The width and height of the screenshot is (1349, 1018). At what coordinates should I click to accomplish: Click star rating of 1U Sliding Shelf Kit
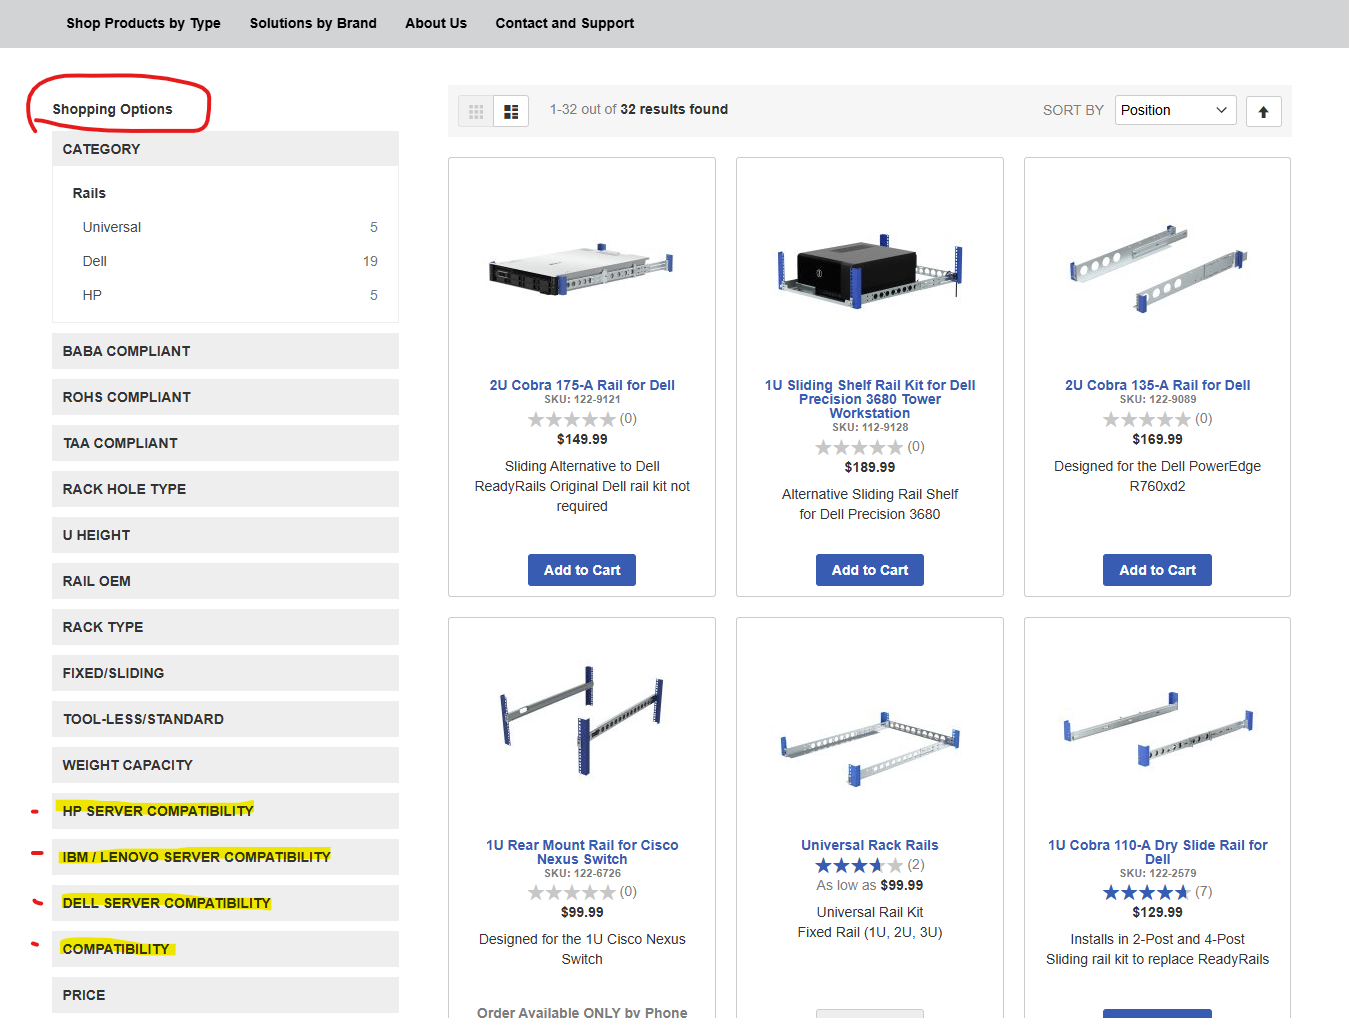(x=860, y=447)
